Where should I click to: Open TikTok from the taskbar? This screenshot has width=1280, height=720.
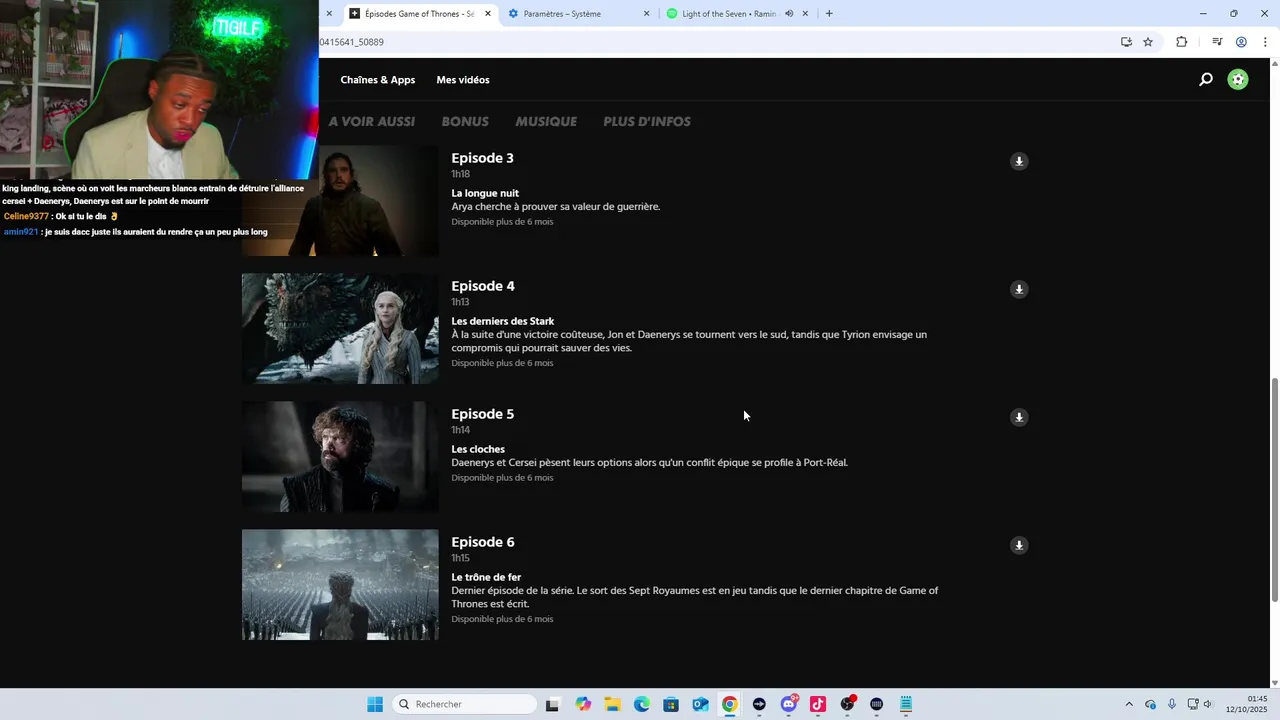818,704
